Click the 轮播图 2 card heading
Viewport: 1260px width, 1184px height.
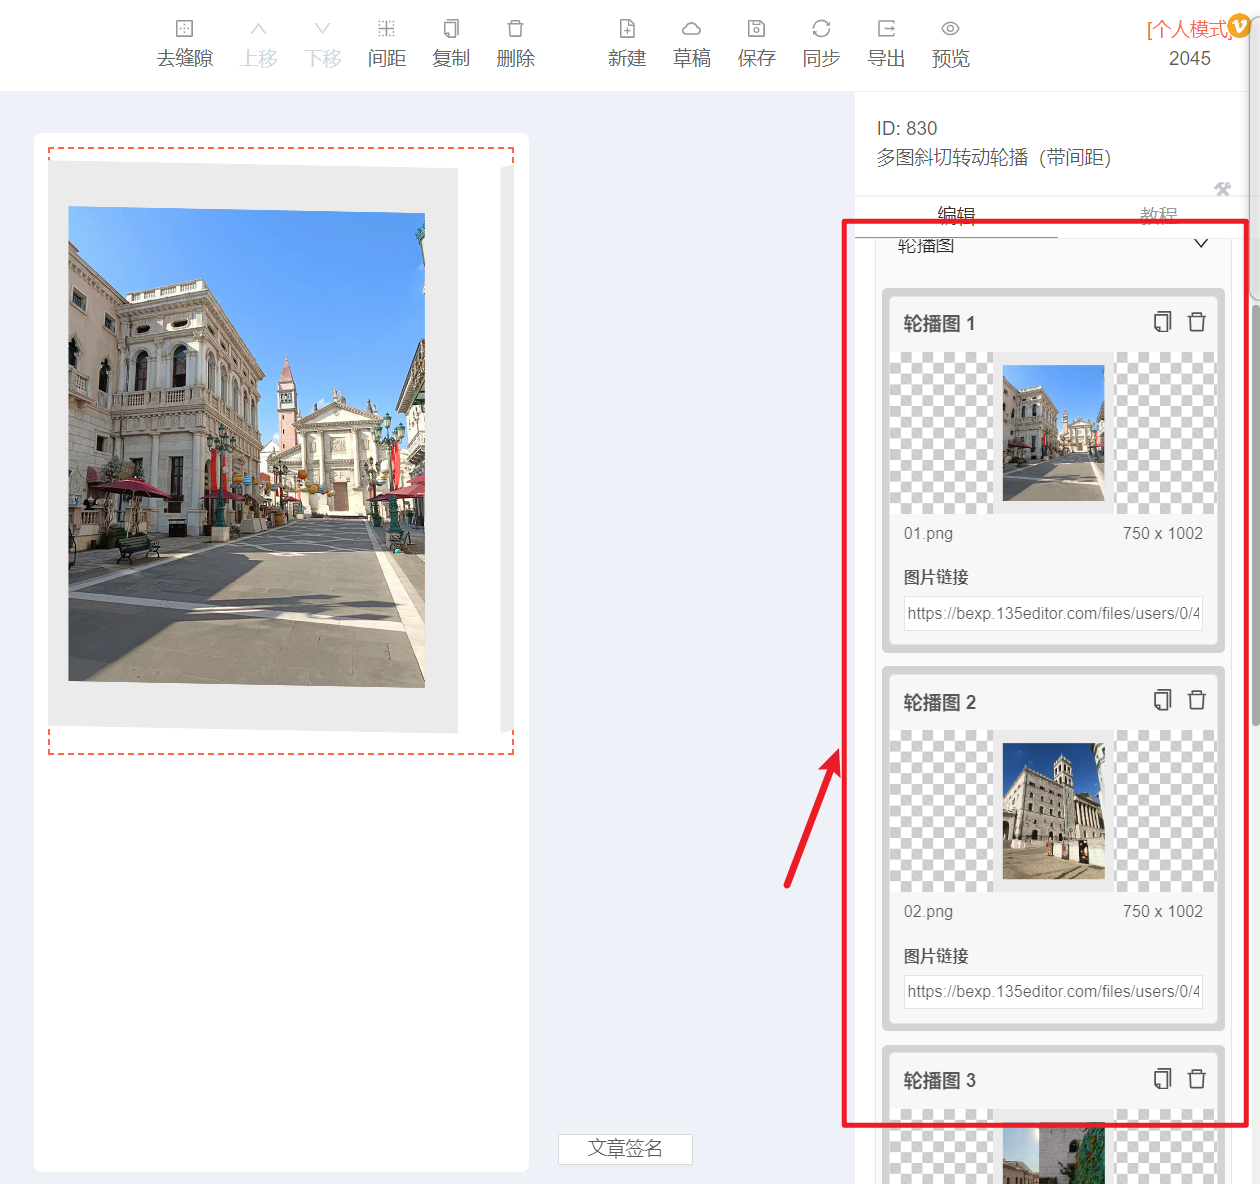pos(939,702)
